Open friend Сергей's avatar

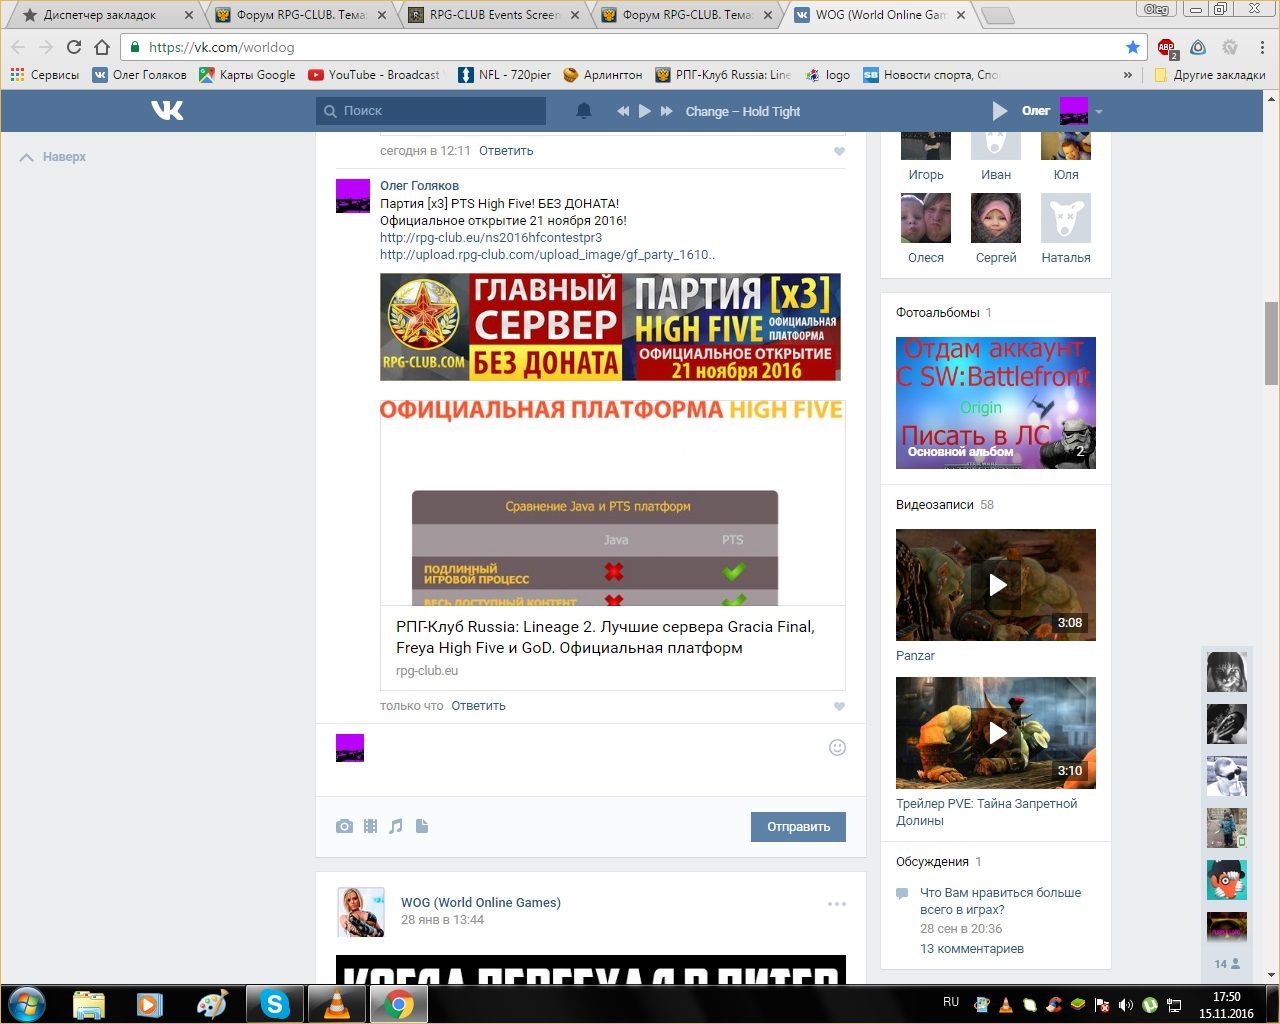(996, 218)
